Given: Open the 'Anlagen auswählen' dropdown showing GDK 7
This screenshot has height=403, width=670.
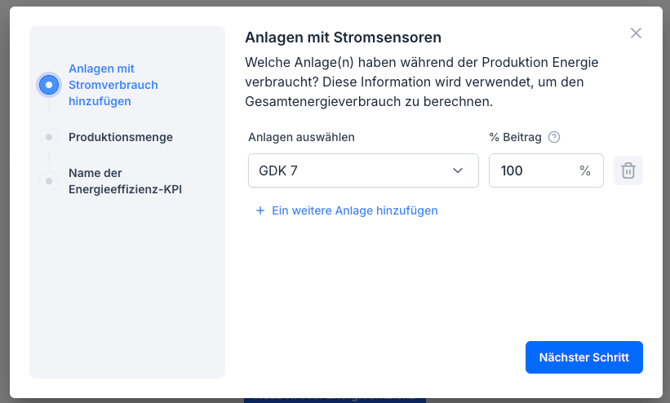Looking at the screenshot, I should click(x=349, y=171).
